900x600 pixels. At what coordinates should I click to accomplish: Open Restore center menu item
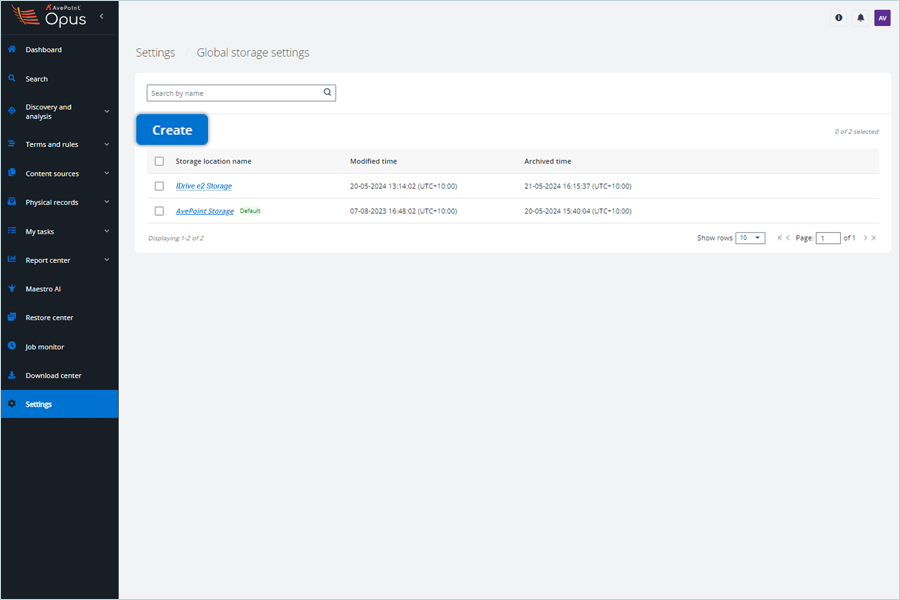pyautogui.click(x=60, y=318)
